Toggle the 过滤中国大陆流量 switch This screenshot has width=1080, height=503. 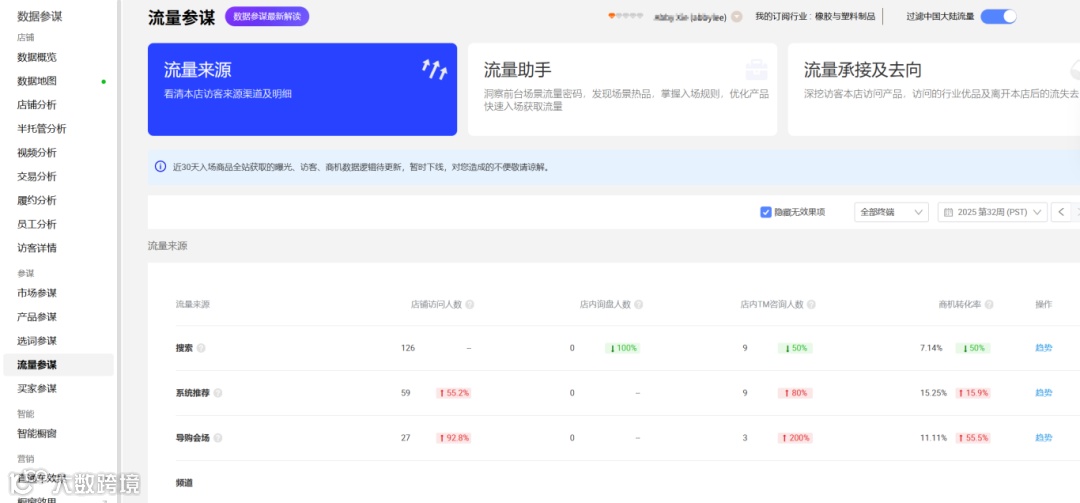pyautogui.click(x=998, y=17)
